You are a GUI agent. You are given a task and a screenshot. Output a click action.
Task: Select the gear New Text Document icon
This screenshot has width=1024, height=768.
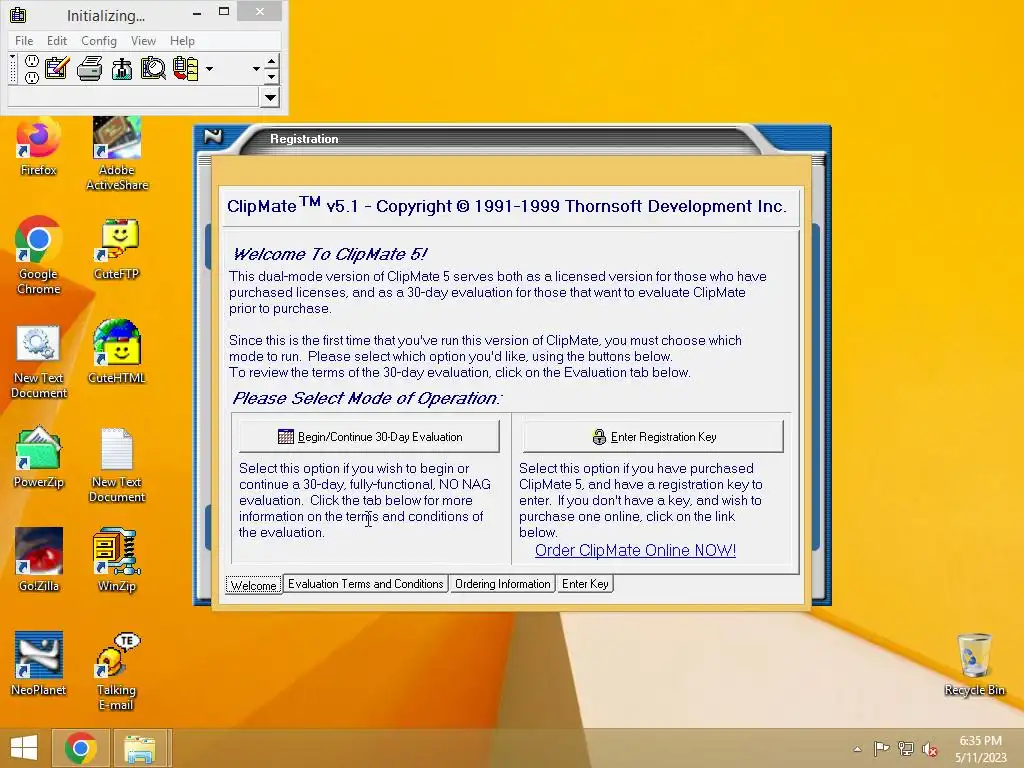(39, 362)
